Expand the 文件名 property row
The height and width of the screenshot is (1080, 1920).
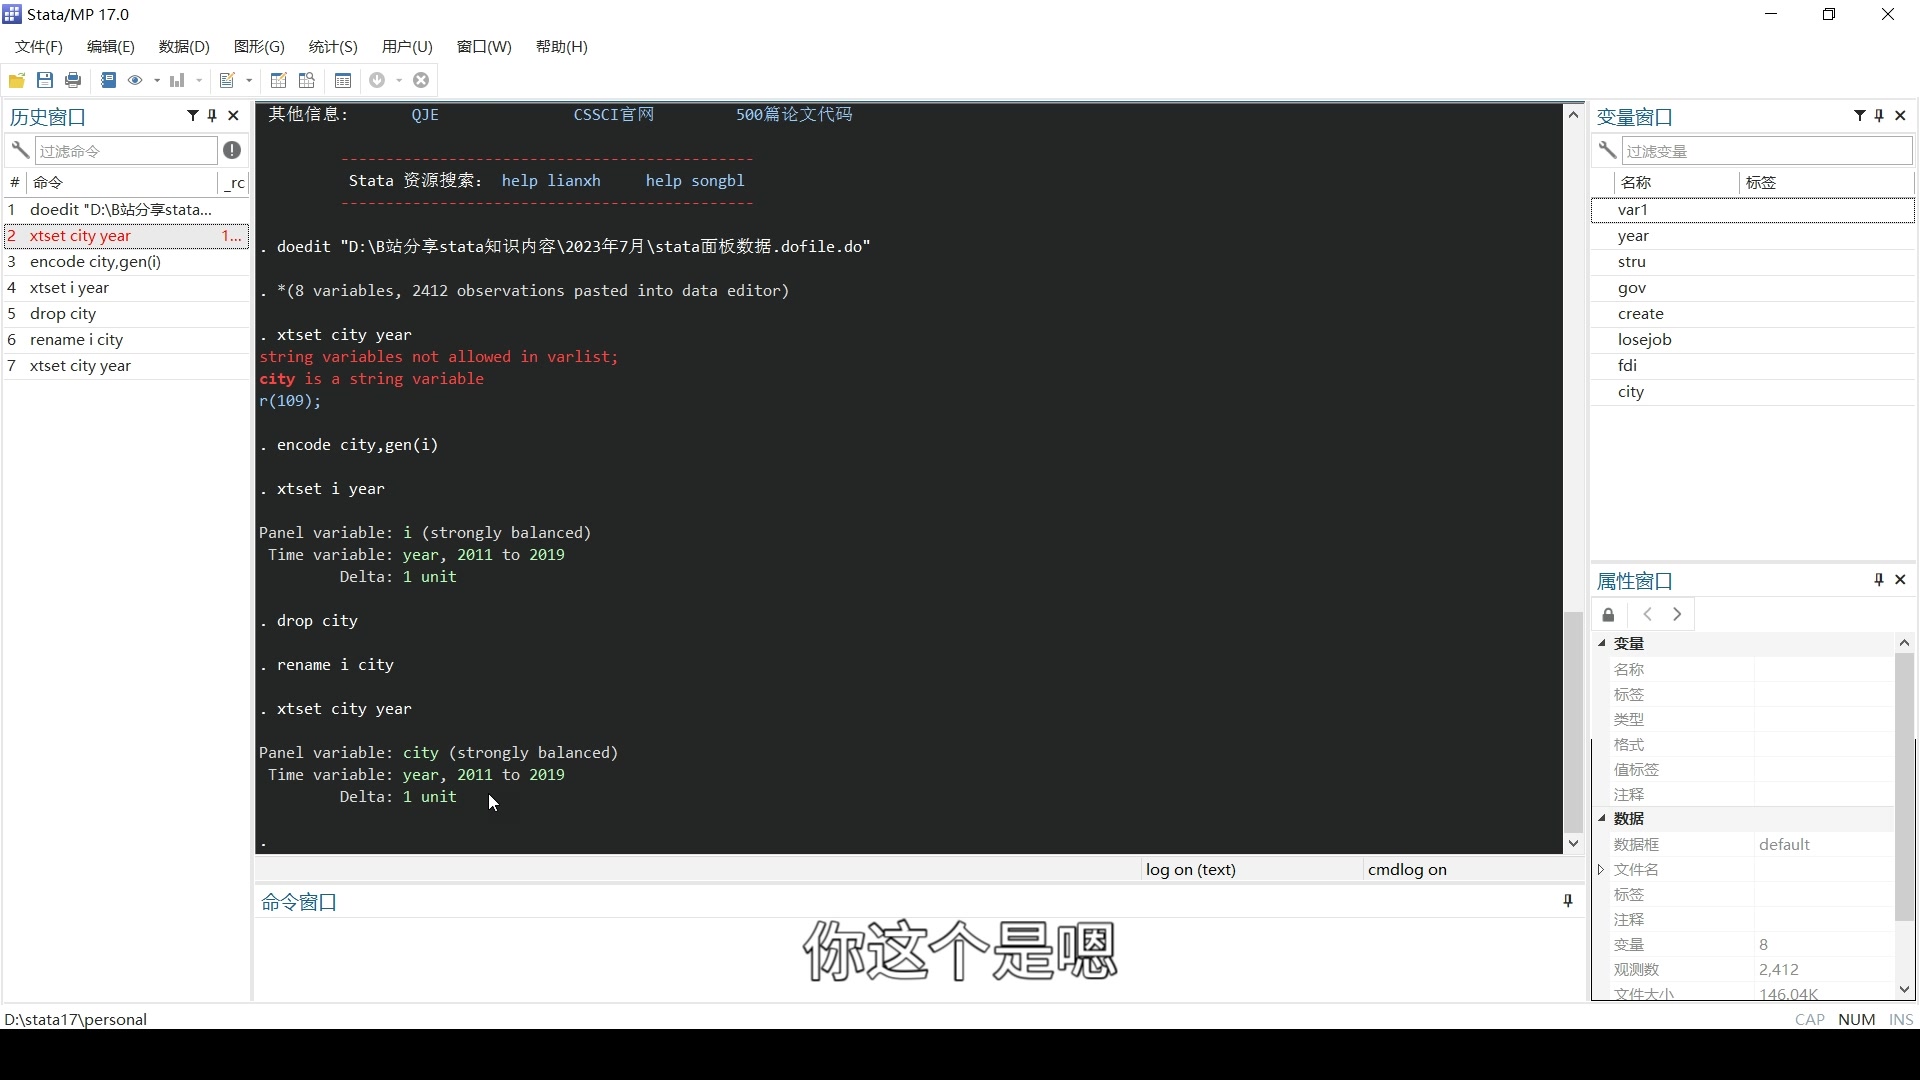[x=1602, y=870]
